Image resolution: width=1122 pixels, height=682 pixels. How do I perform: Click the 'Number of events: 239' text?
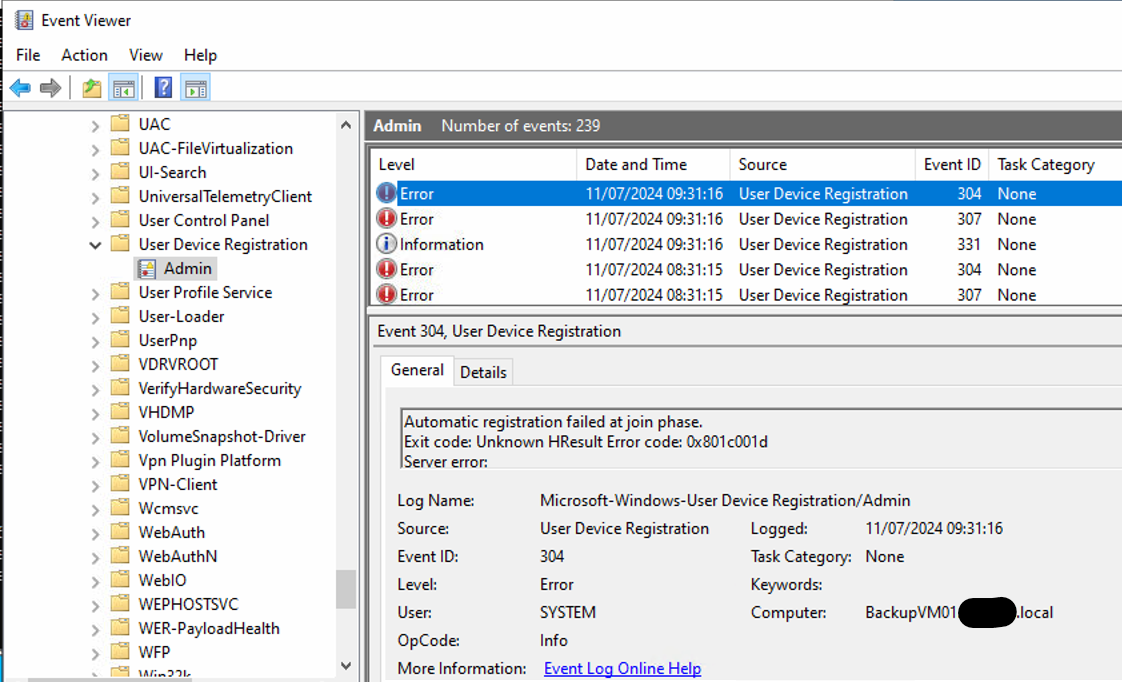point(520,126)
